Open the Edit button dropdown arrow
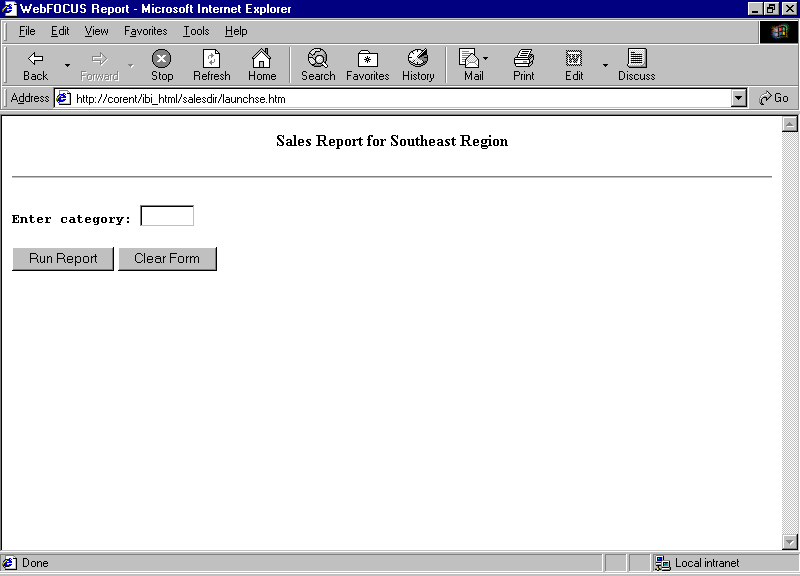The image size is (800, 576). pyautogui.click(x=605, y=65)
